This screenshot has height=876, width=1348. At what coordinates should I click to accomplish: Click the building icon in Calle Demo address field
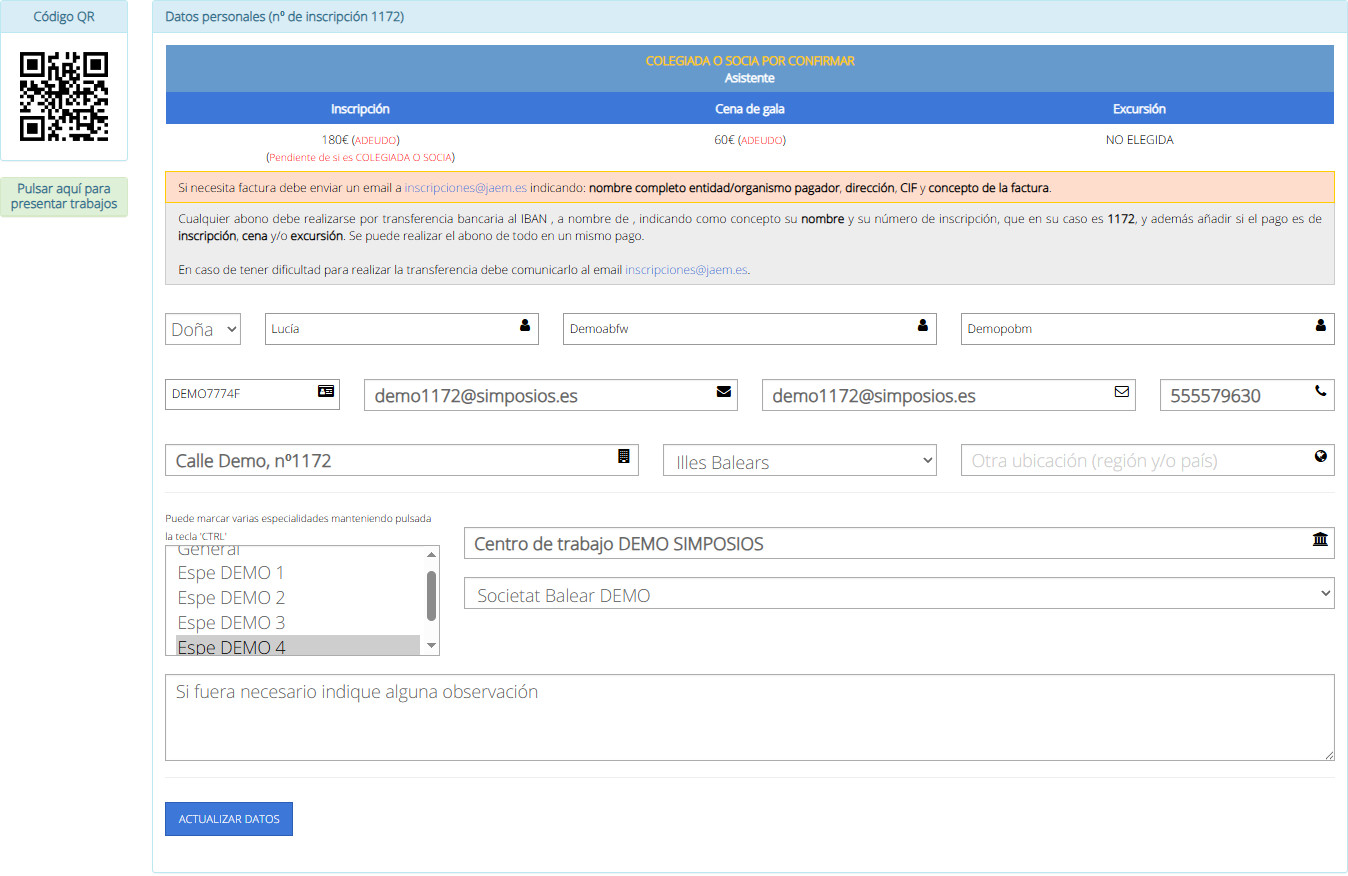click(x=624, y=456)
